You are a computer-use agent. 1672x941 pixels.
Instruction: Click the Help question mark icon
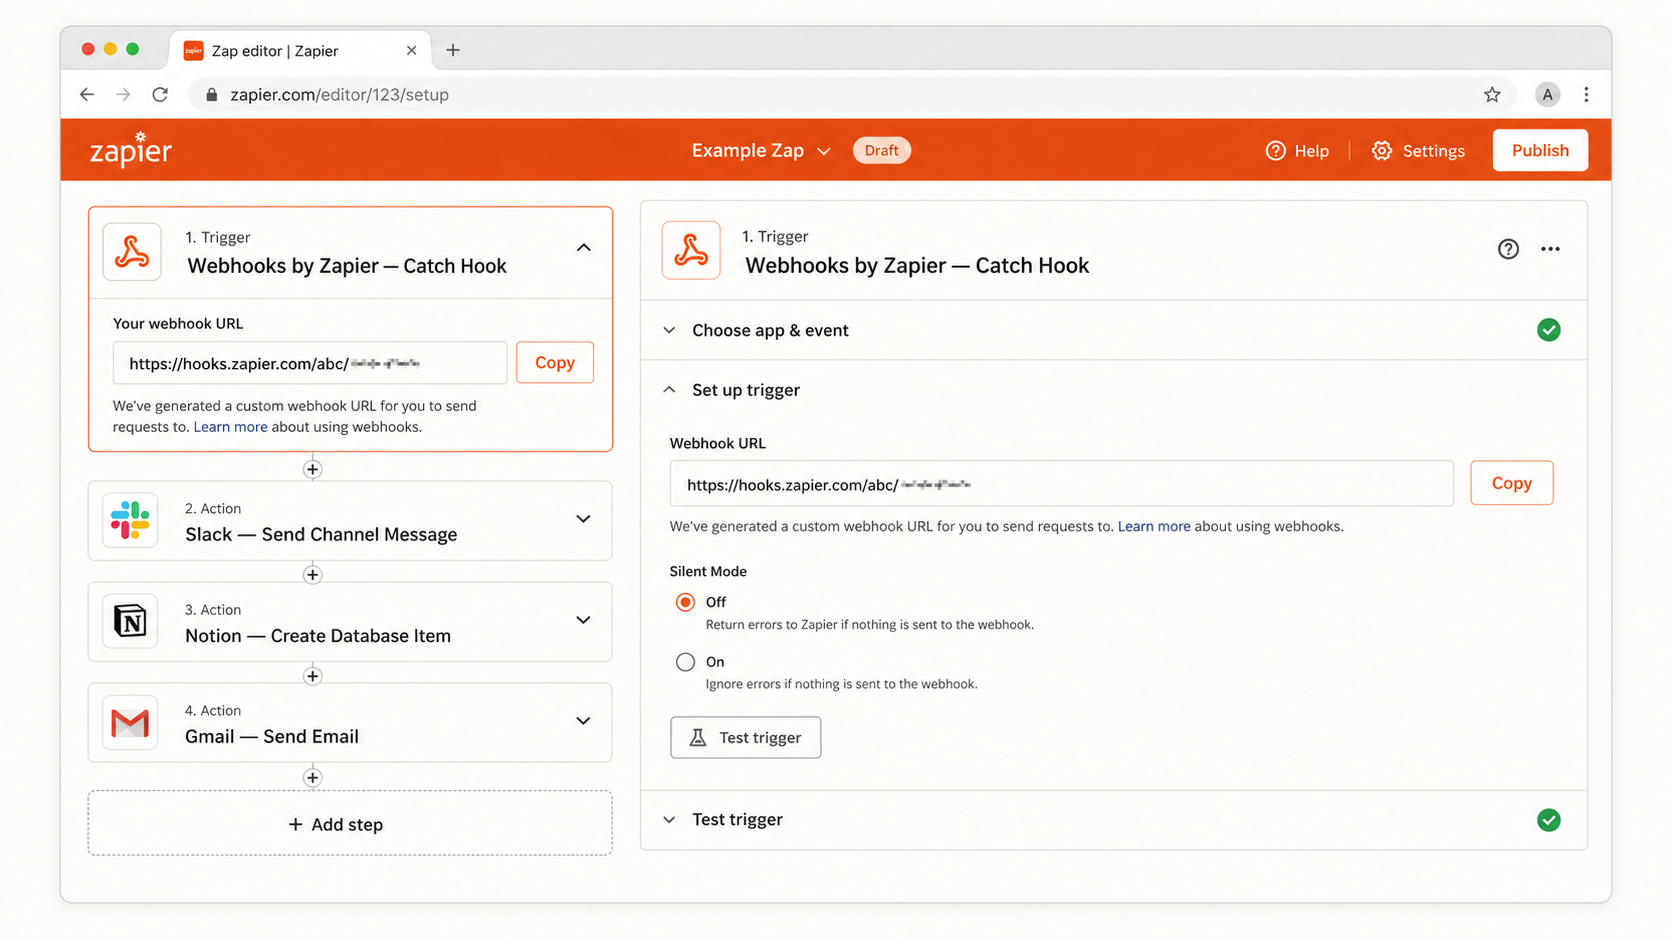1275,151
